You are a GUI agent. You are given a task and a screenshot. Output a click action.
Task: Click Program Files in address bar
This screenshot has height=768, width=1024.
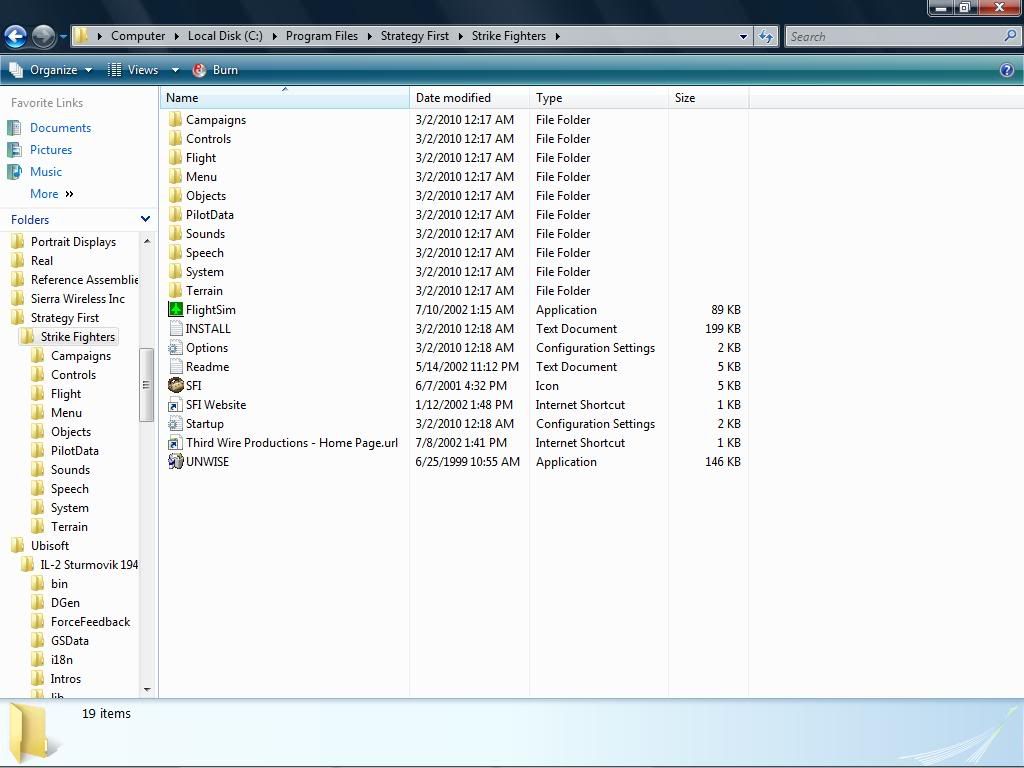click(322, 36)
